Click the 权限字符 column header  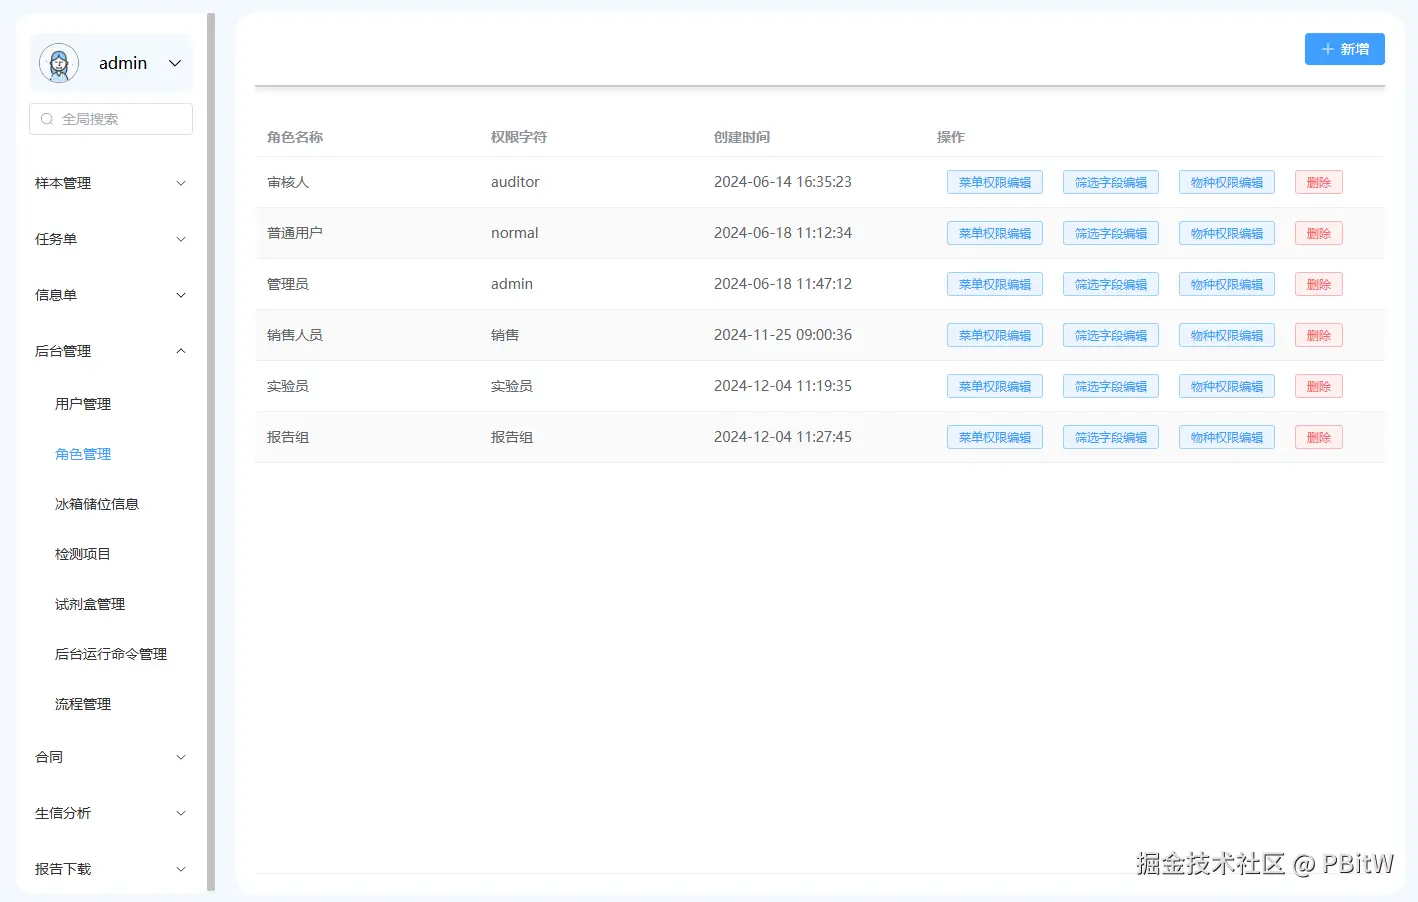[519, 137]
